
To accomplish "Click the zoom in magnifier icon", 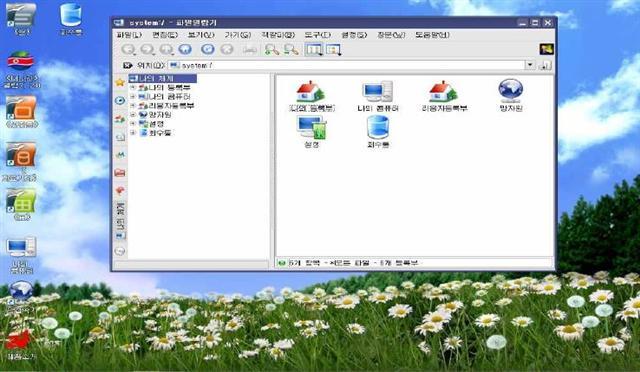I will [271, 50].
